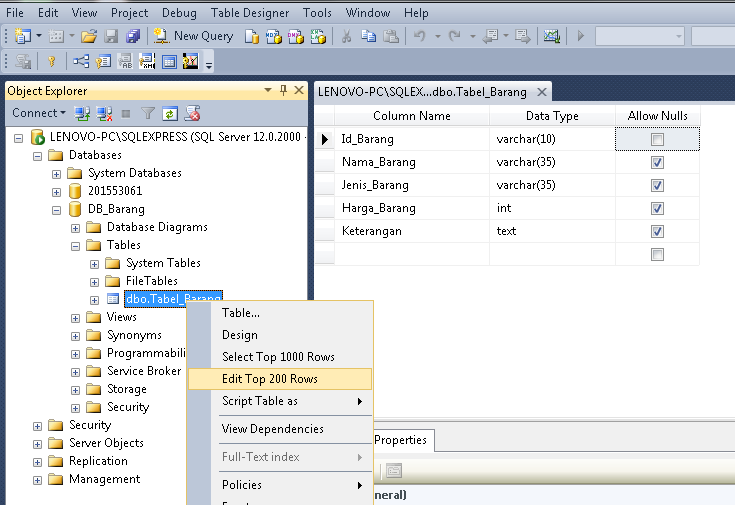Image resolution: width=735 pixels, height=505 pixels.
Task: Click the Manage Spatial Indexes icon
Action: (191, 61)
